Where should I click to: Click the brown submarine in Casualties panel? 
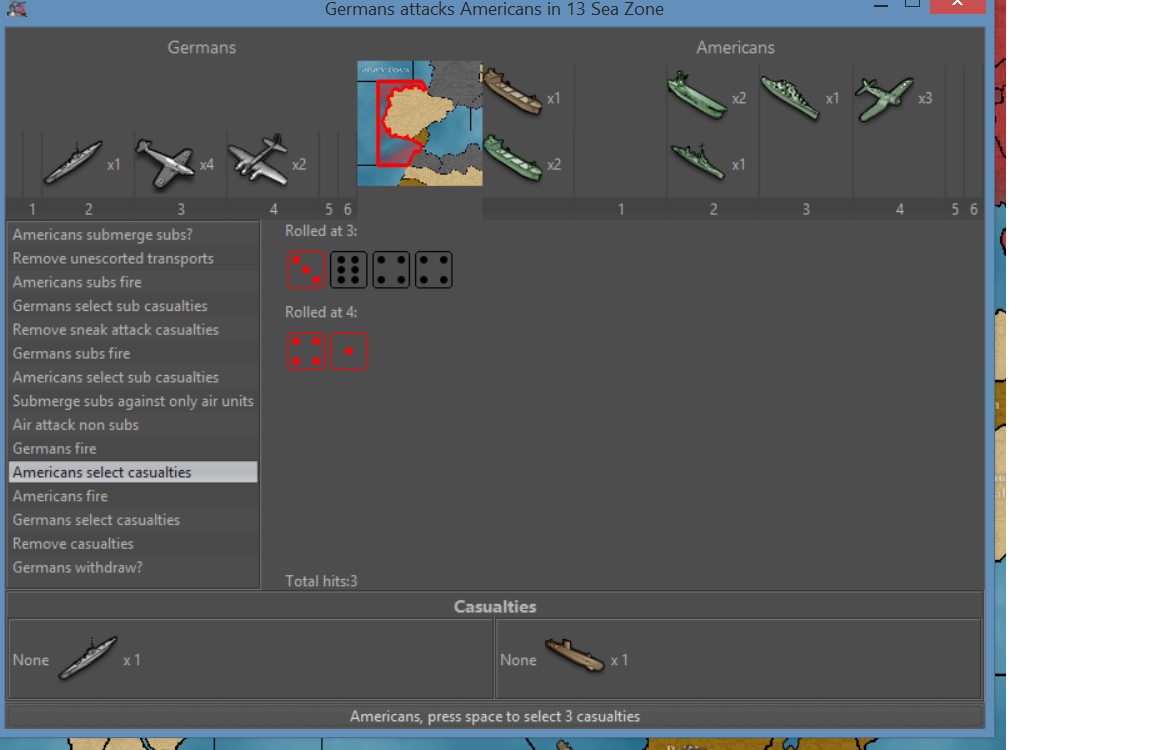[575, 657]
